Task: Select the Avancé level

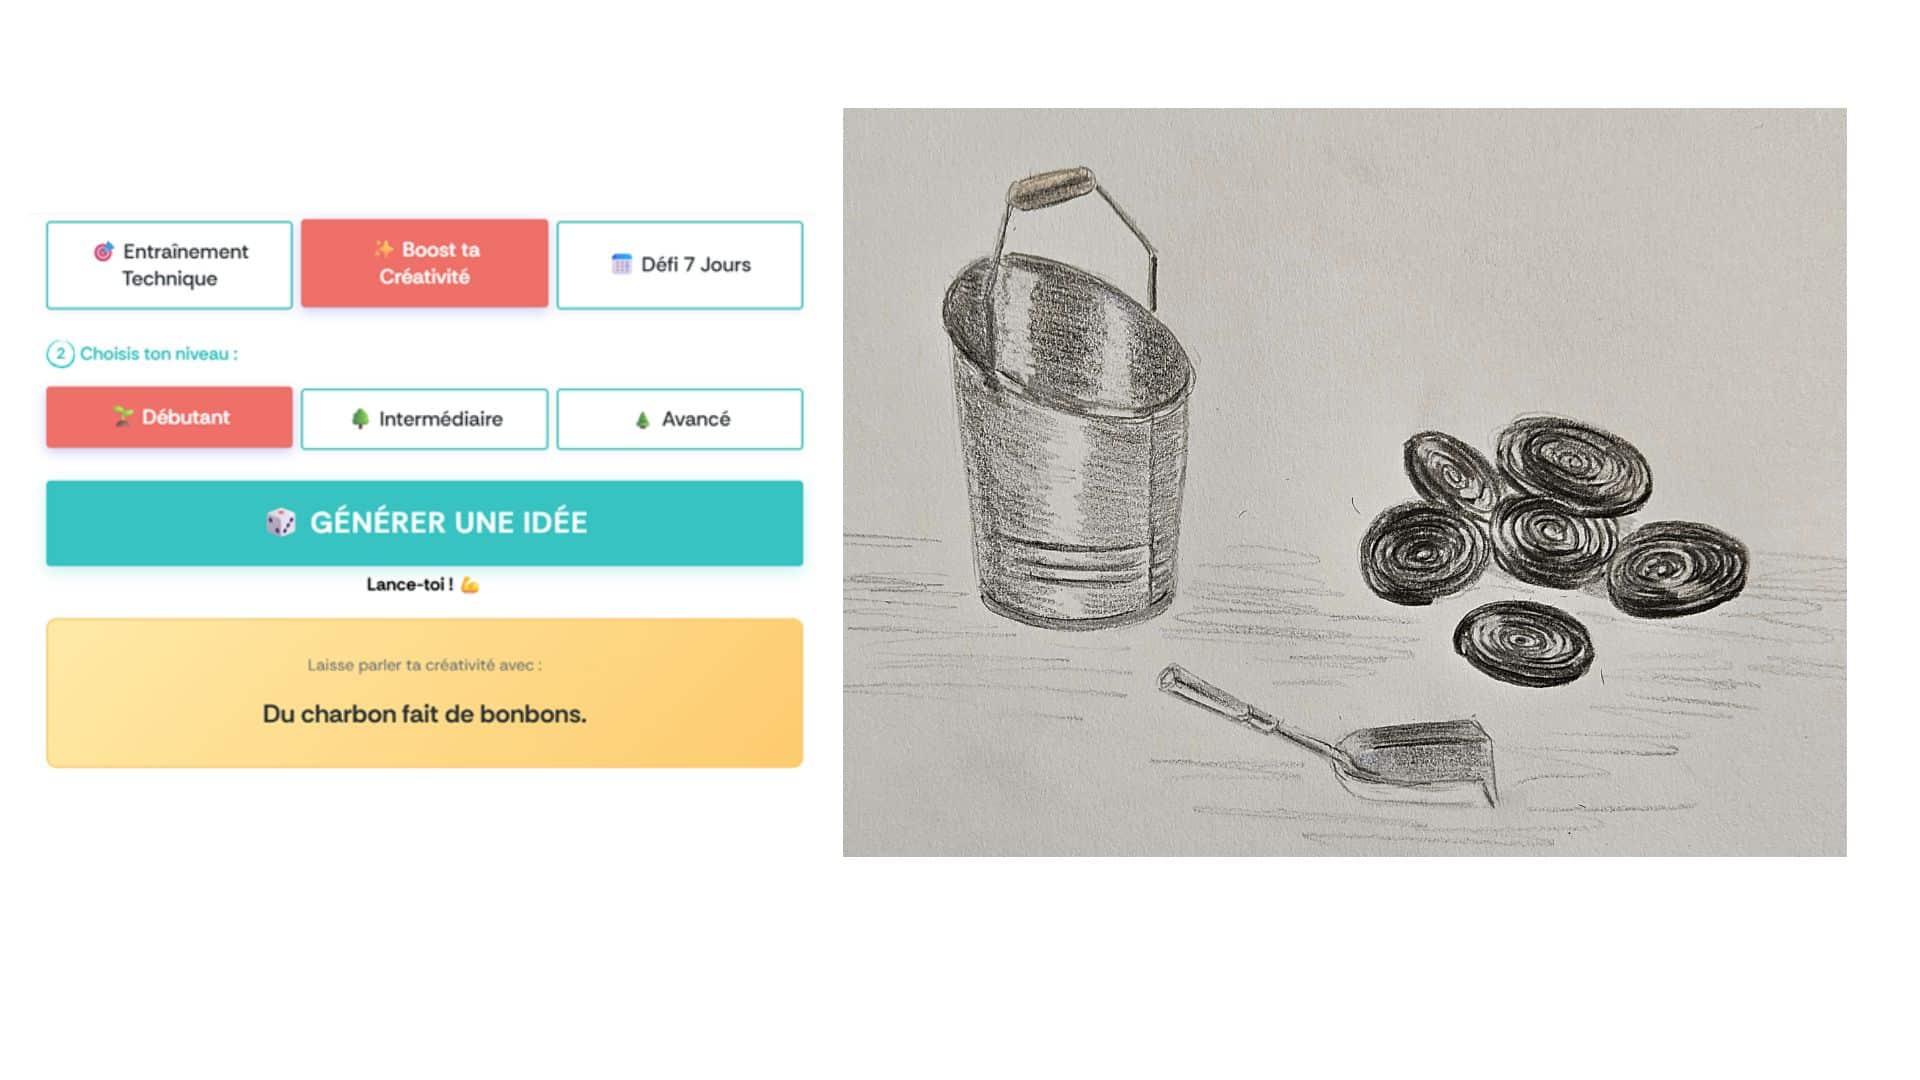Action: 680,419
